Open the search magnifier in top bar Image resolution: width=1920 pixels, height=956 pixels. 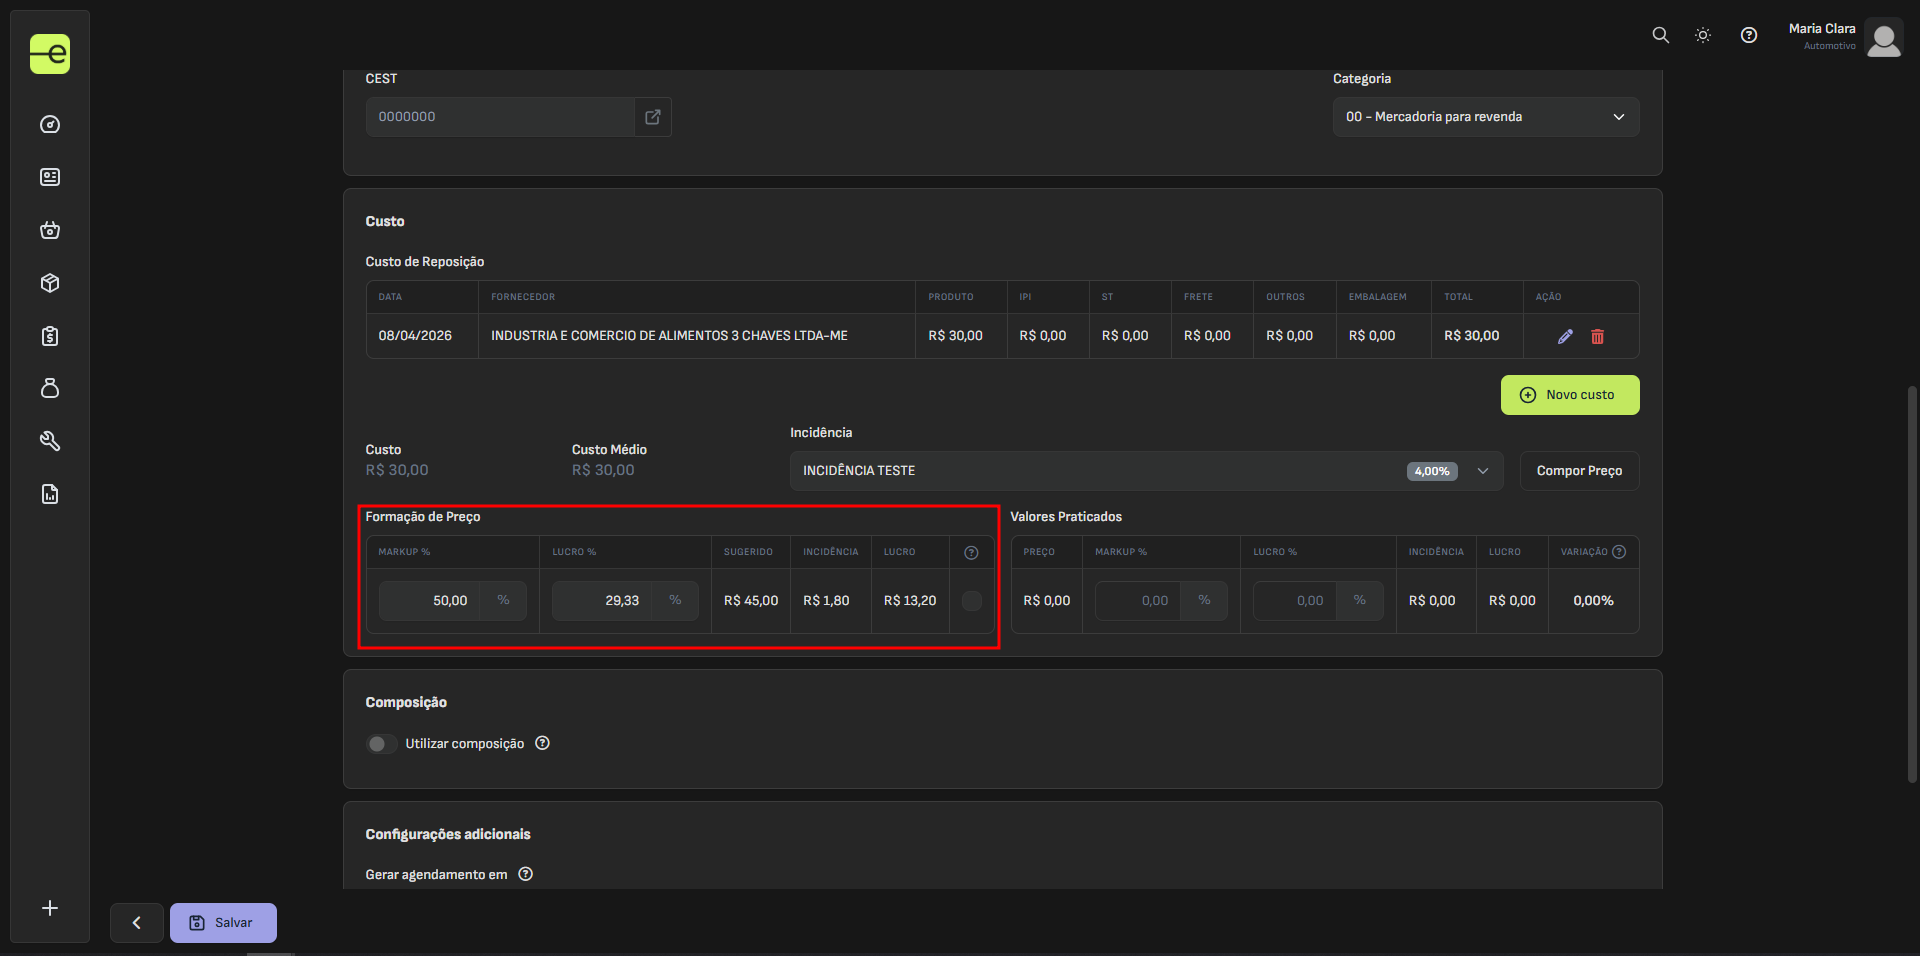1660,35
